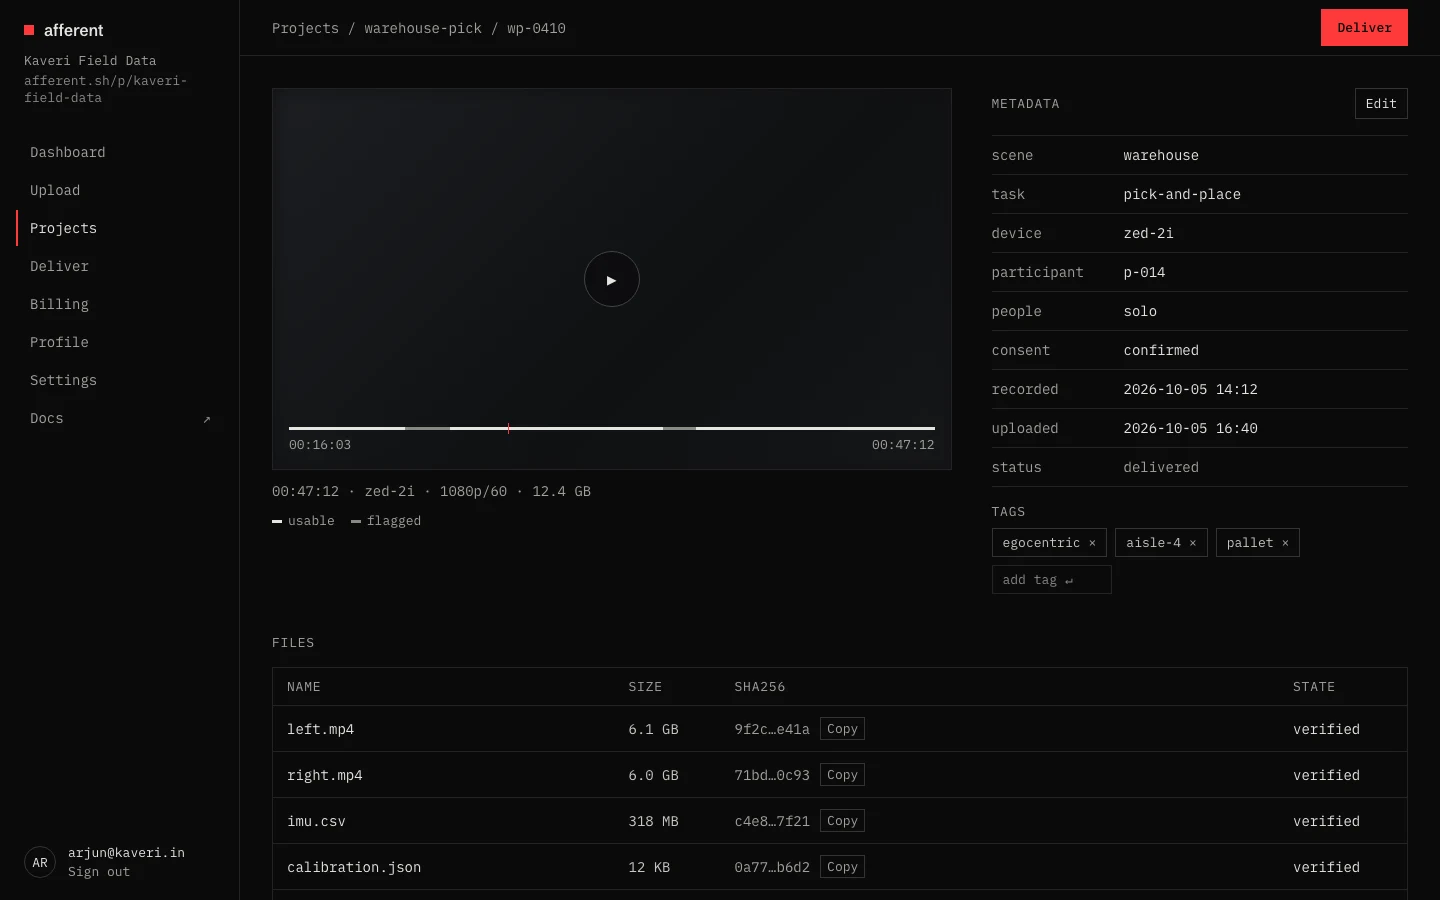
Task: Copy SHA256 of imu.csv
Action: click(842, 821)
